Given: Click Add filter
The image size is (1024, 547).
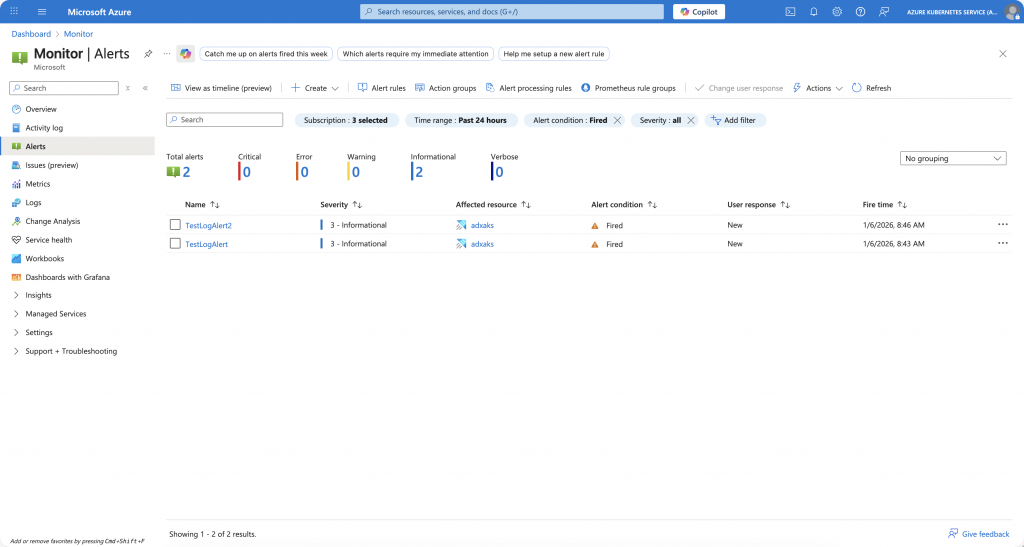Looking at the screenshot, I should pyautogui.click(x=735, y=120).
